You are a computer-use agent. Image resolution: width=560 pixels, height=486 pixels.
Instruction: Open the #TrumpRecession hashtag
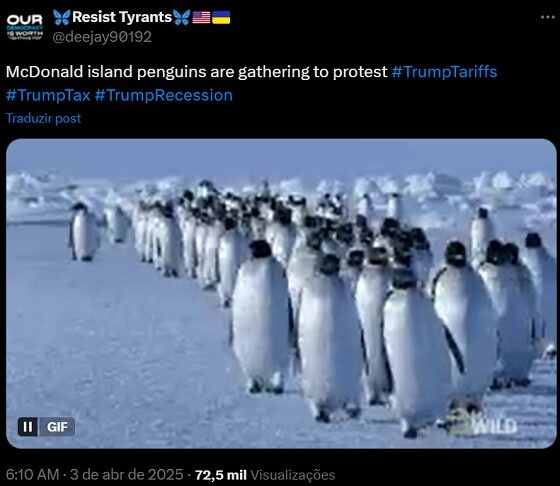[x=164, y=95]
